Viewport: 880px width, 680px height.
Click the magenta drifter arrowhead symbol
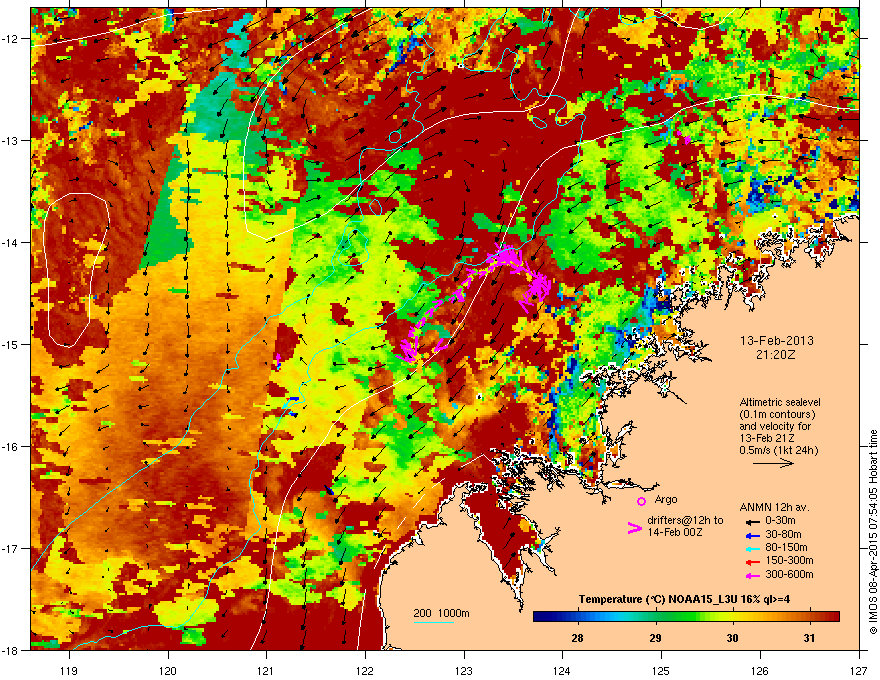pos(634,528)
